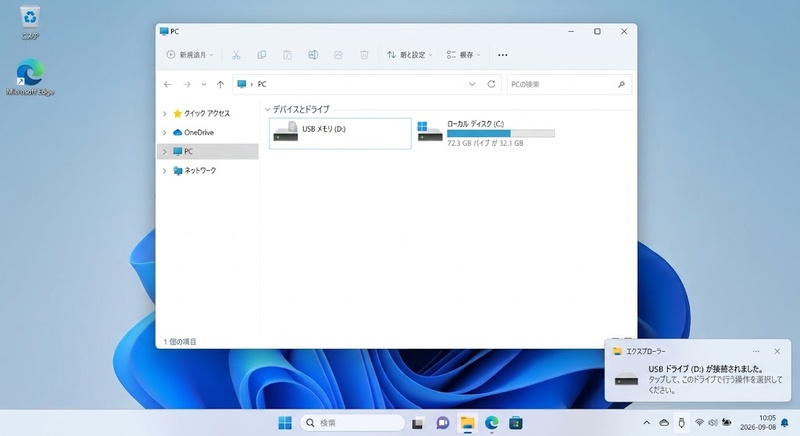Image resolution: width=800 pixels, height=436 pixels.
Task: Select Microsoft Edge desktop shortcut
Action: click(x=30, y=76)
